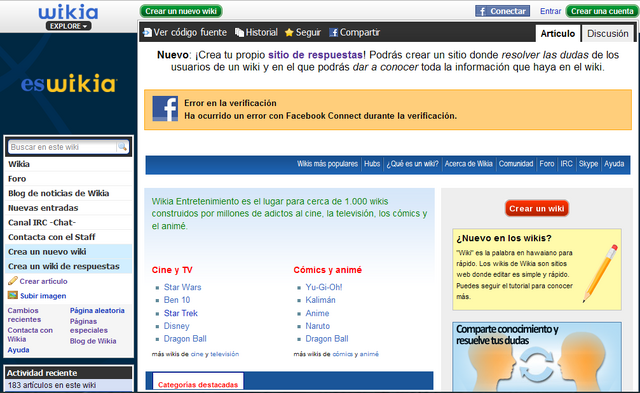Click the Entrar login link
The image size is (640, 393).
coord(550,11)
